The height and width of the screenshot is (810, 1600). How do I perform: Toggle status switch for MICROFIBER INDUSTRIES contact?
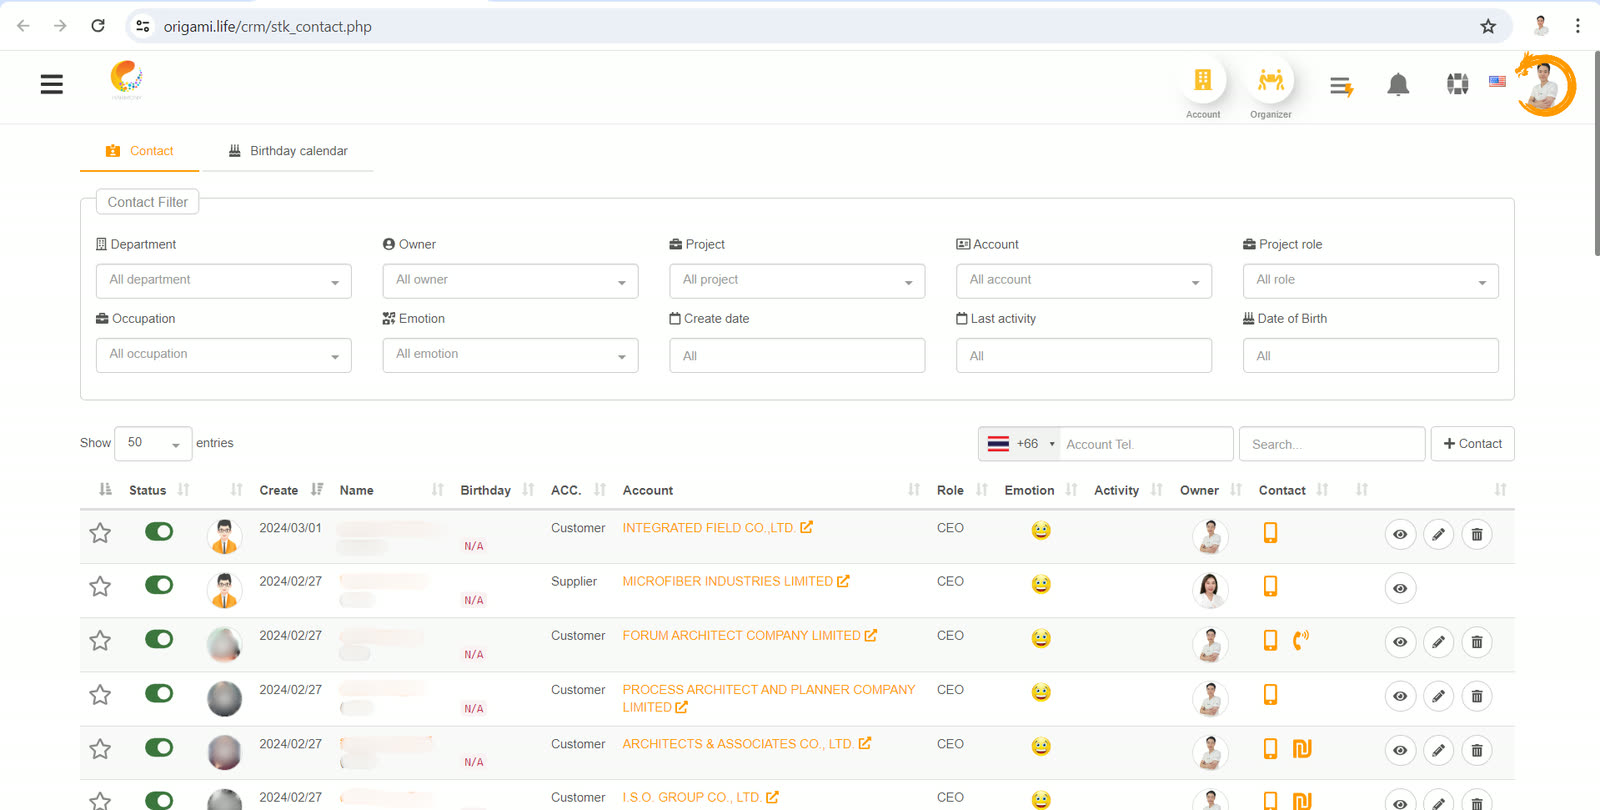[159, 585]
